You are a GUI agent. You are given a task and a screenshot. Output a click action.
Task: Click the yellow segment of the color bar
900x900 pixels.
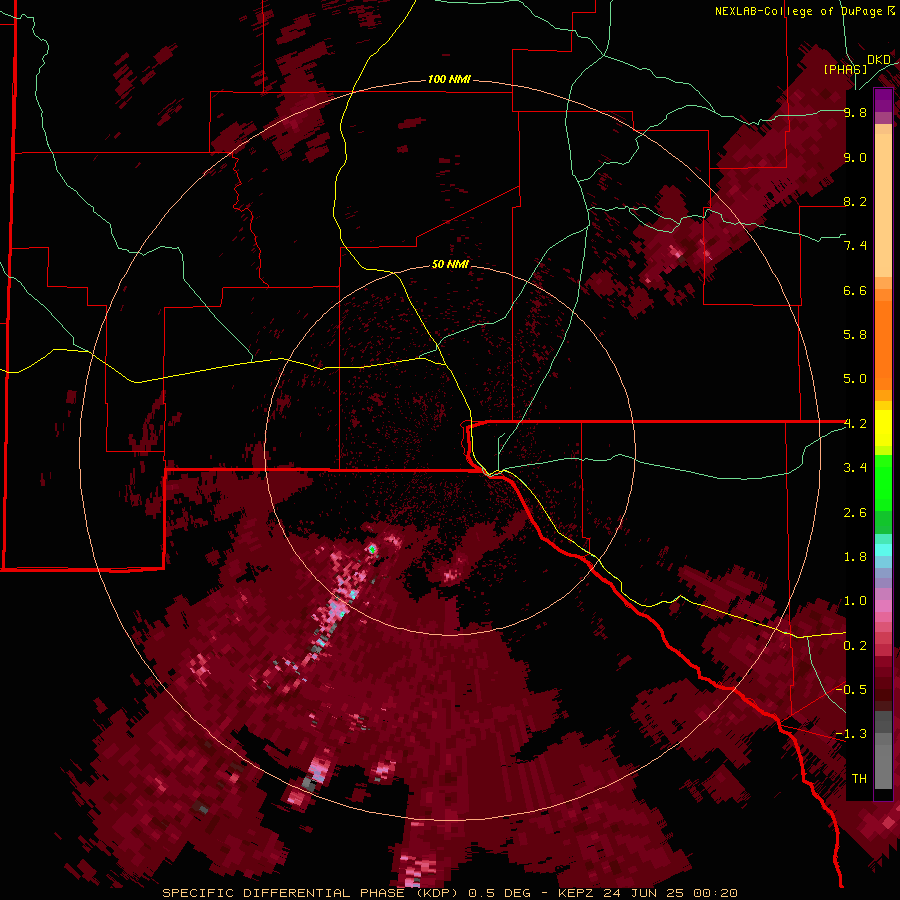(883, 428)
